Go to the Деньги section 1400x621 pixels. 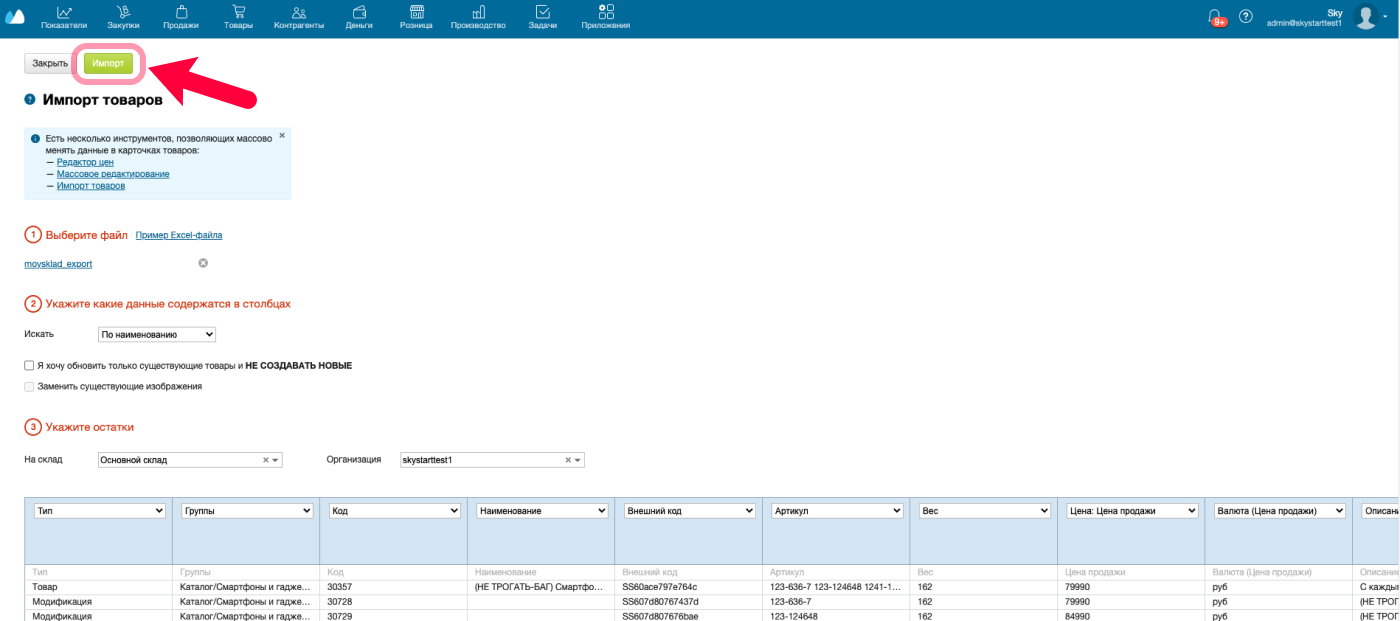(x=360, y=17)
